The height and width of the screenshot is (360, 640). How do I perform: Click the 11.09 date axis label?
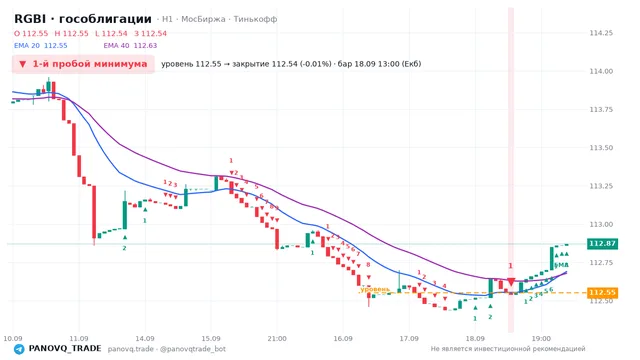point(79,338)
